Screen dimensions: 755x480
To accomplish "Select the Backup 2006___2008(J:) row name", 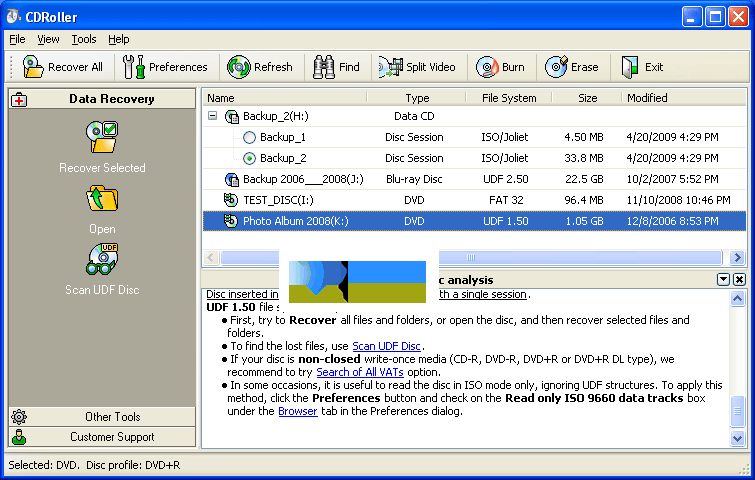I will (x=303, y=179).
